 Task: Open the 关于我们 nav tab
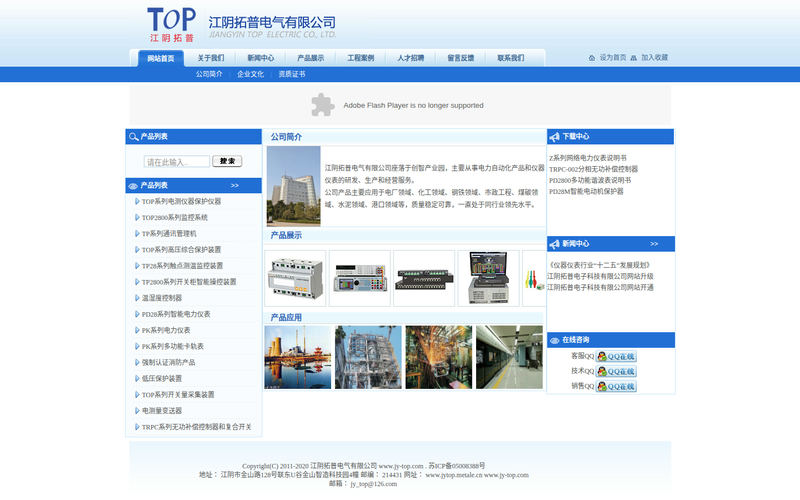point(211,58)
